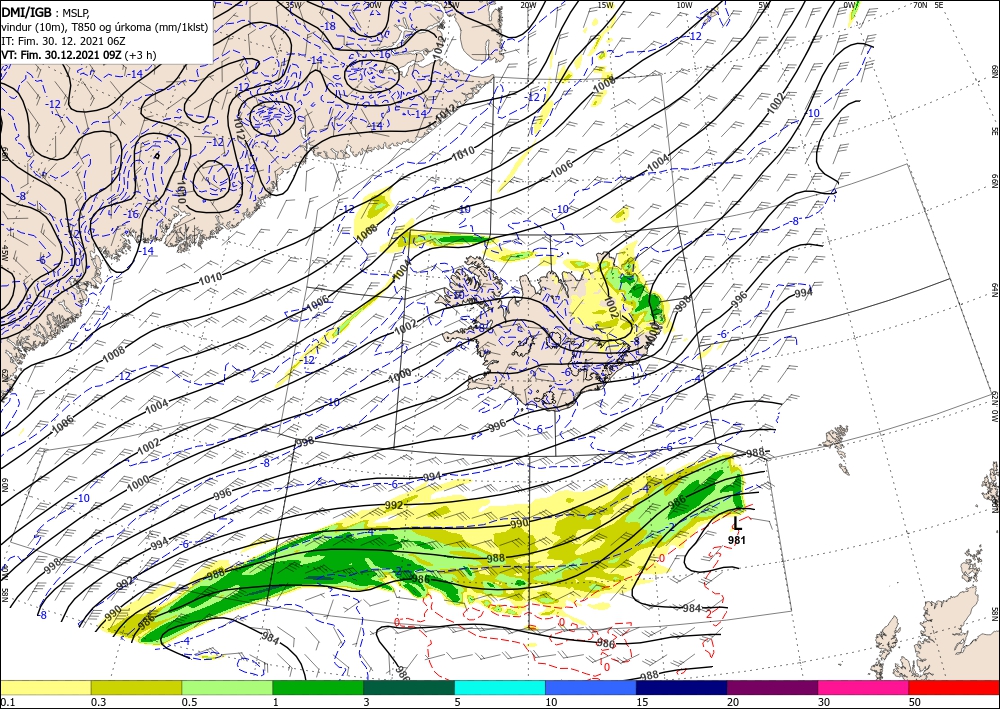The height and width of the screenshot is (709, 1000).
Task: Click 'vindur (10m), T850 og úrkoma' header text
Action: [x=104, y=27]
